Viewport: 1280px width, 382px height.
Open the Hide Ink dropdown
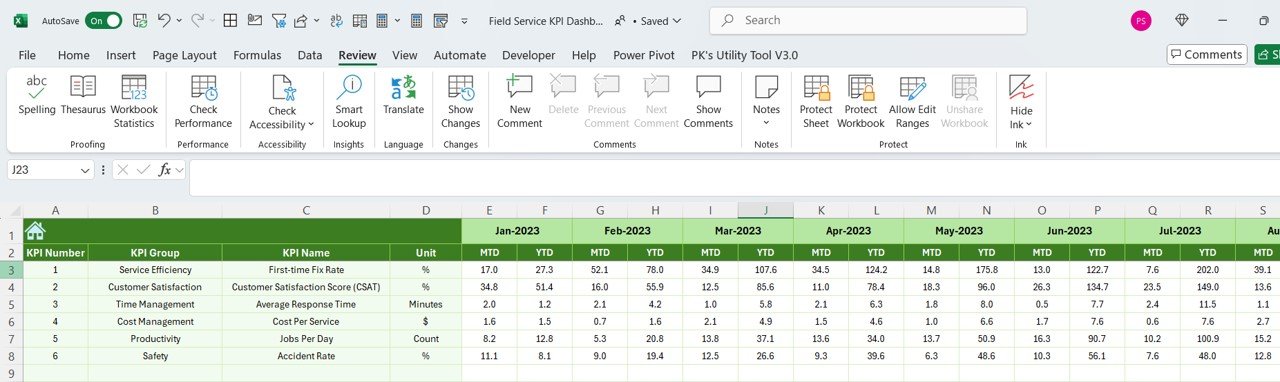(1021, 102)
